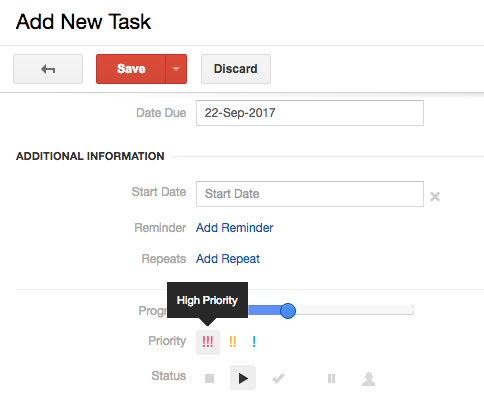
Task: Click the empty part of progress track
Action: [x=355, y=310]
